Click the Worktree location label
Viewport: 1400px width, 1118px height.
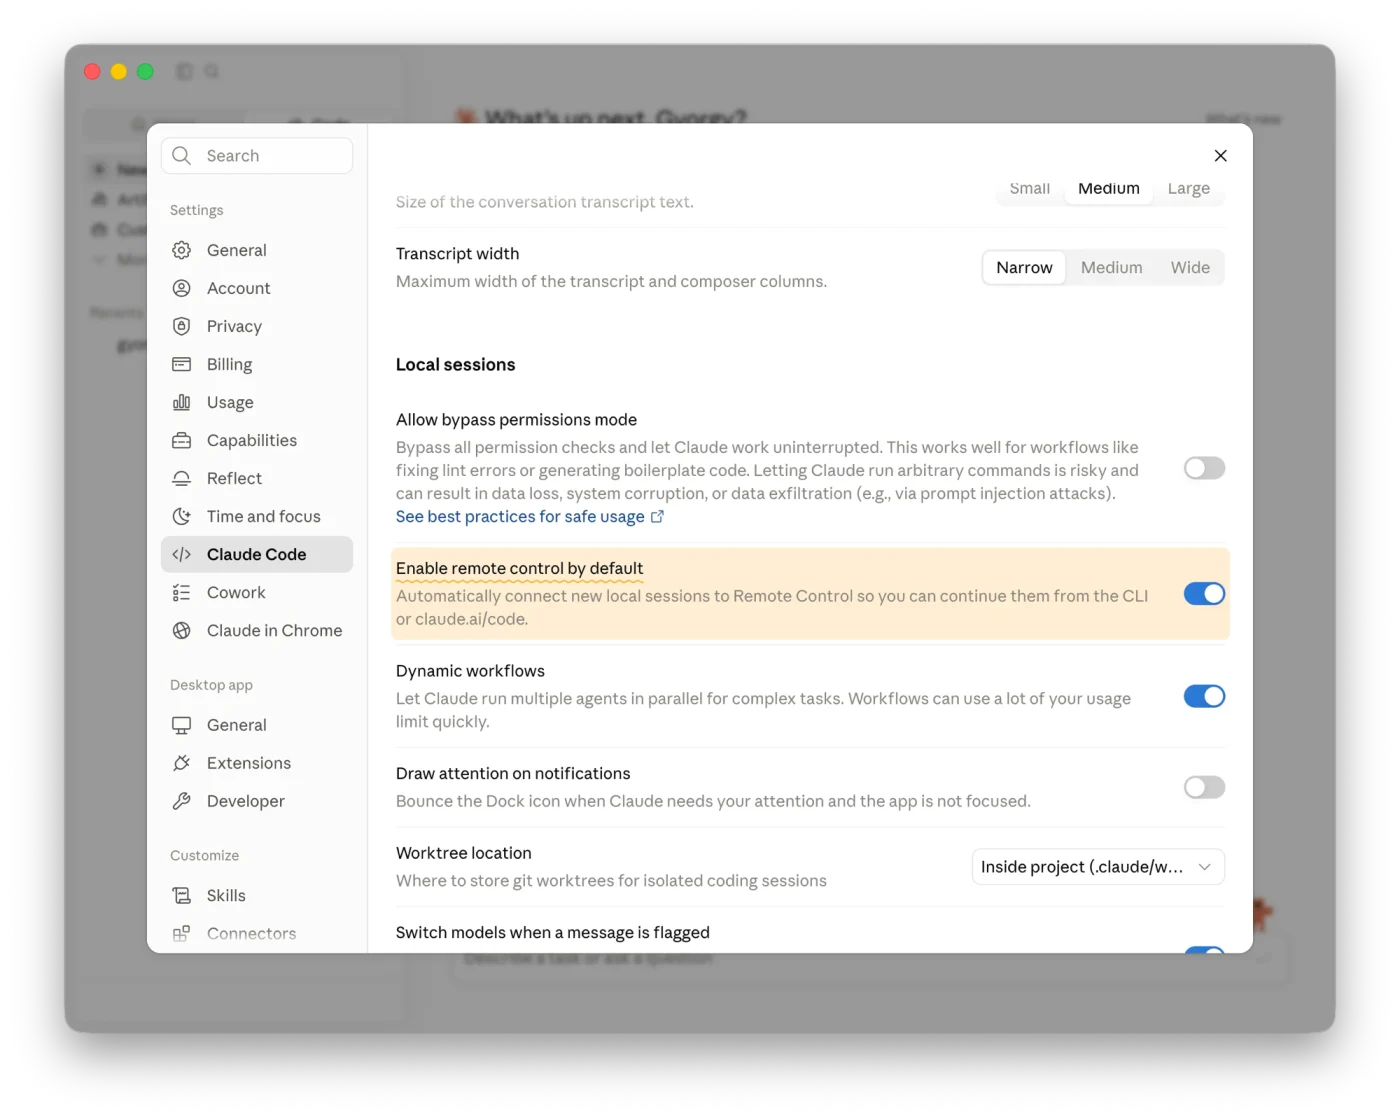coord(463,853)
